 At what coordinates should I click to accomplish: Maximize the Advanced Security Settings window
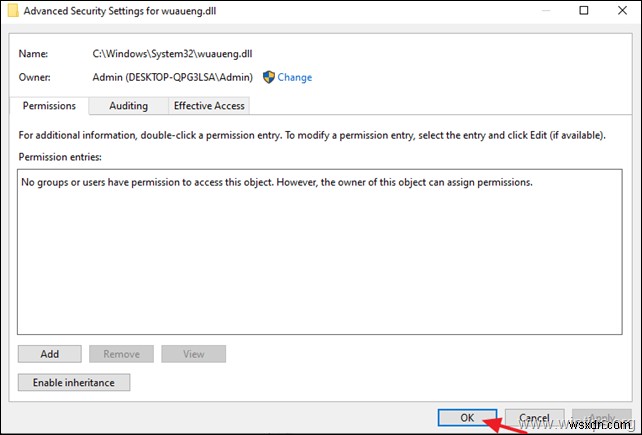(584, 10)
